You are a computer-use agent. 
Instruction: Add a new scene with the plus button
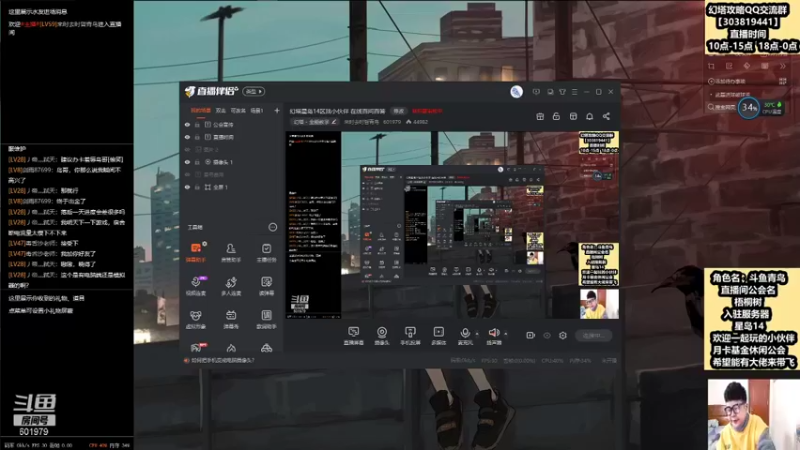pos(277,110)
